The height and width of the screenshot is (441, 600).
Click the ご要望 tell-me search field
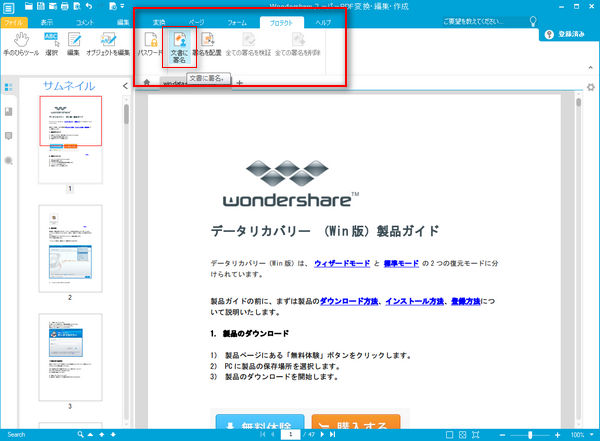point(483,21)
